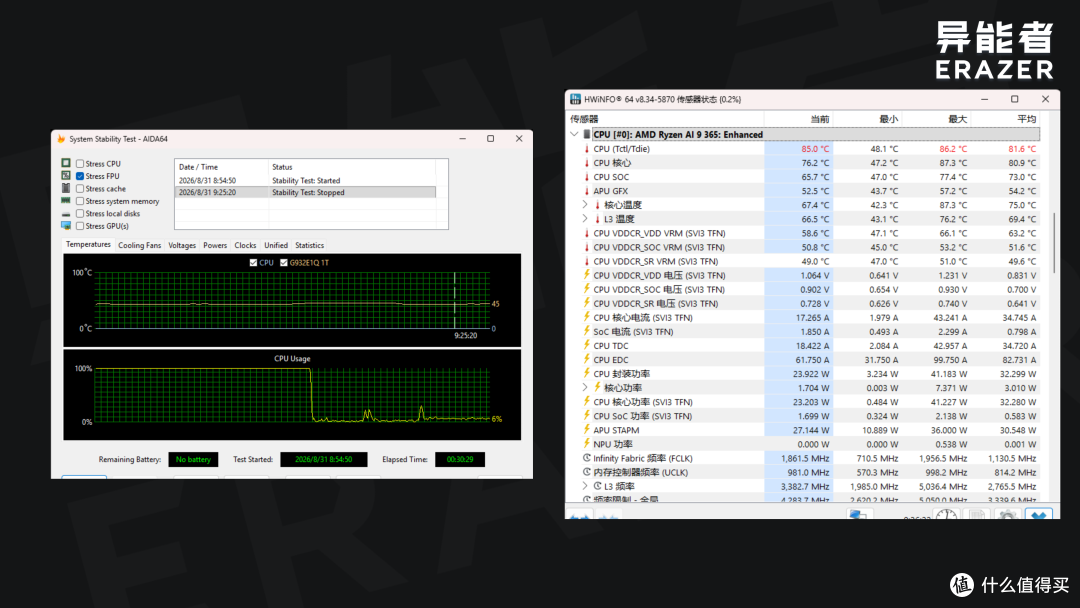1080x608 pixels.
Task: Click the 传感器 column header
Action: click(665, 119)
